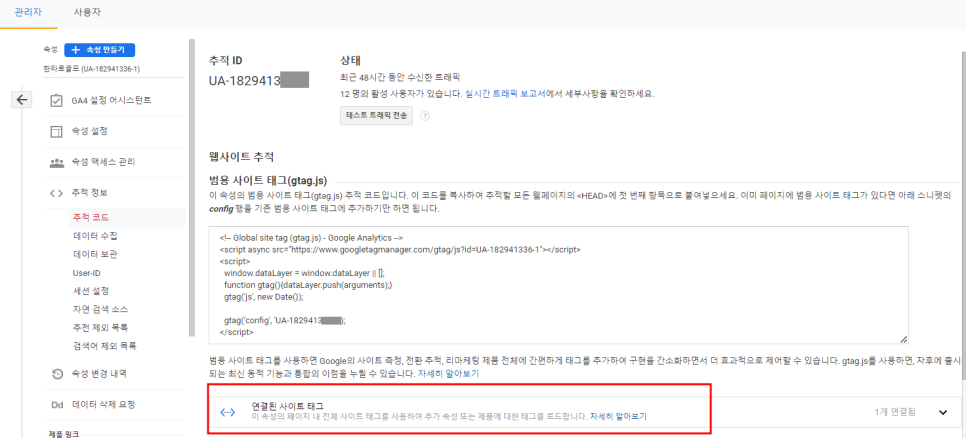Click the 속성 설정 layout icon

coord(56,131)
